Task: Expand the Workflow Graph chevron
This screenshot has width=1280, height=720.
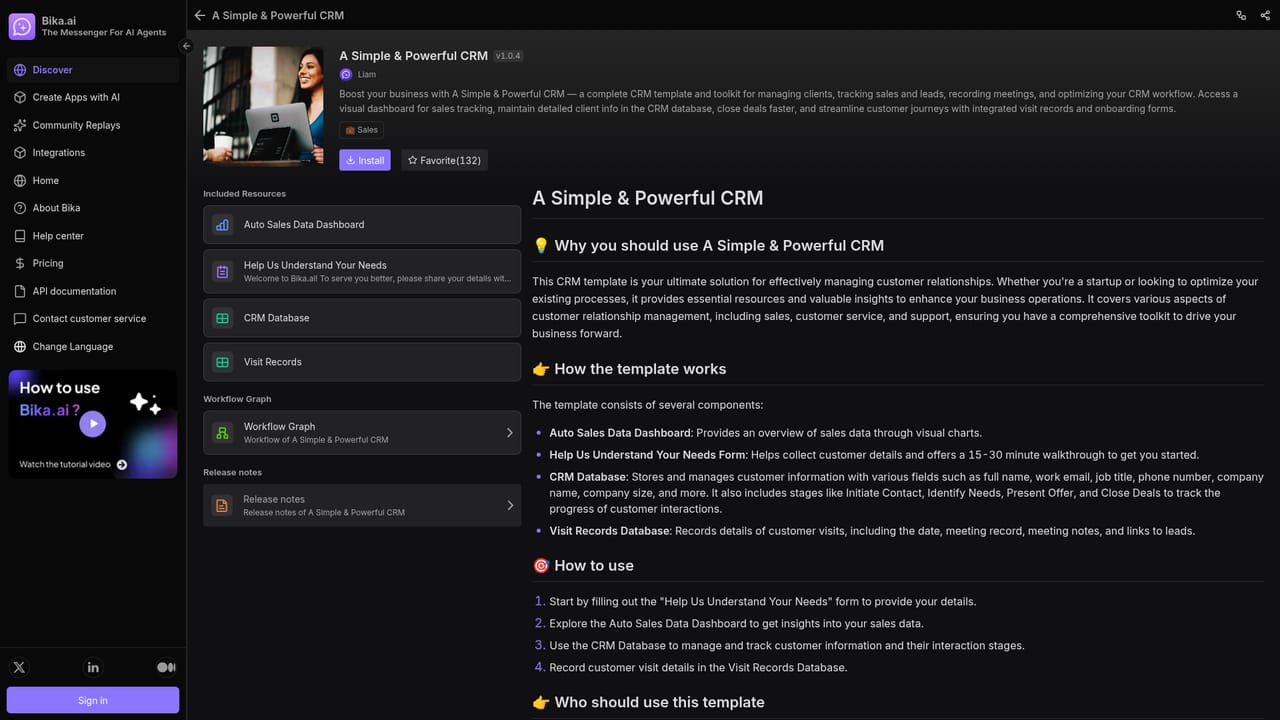Action: pos(509,433)
